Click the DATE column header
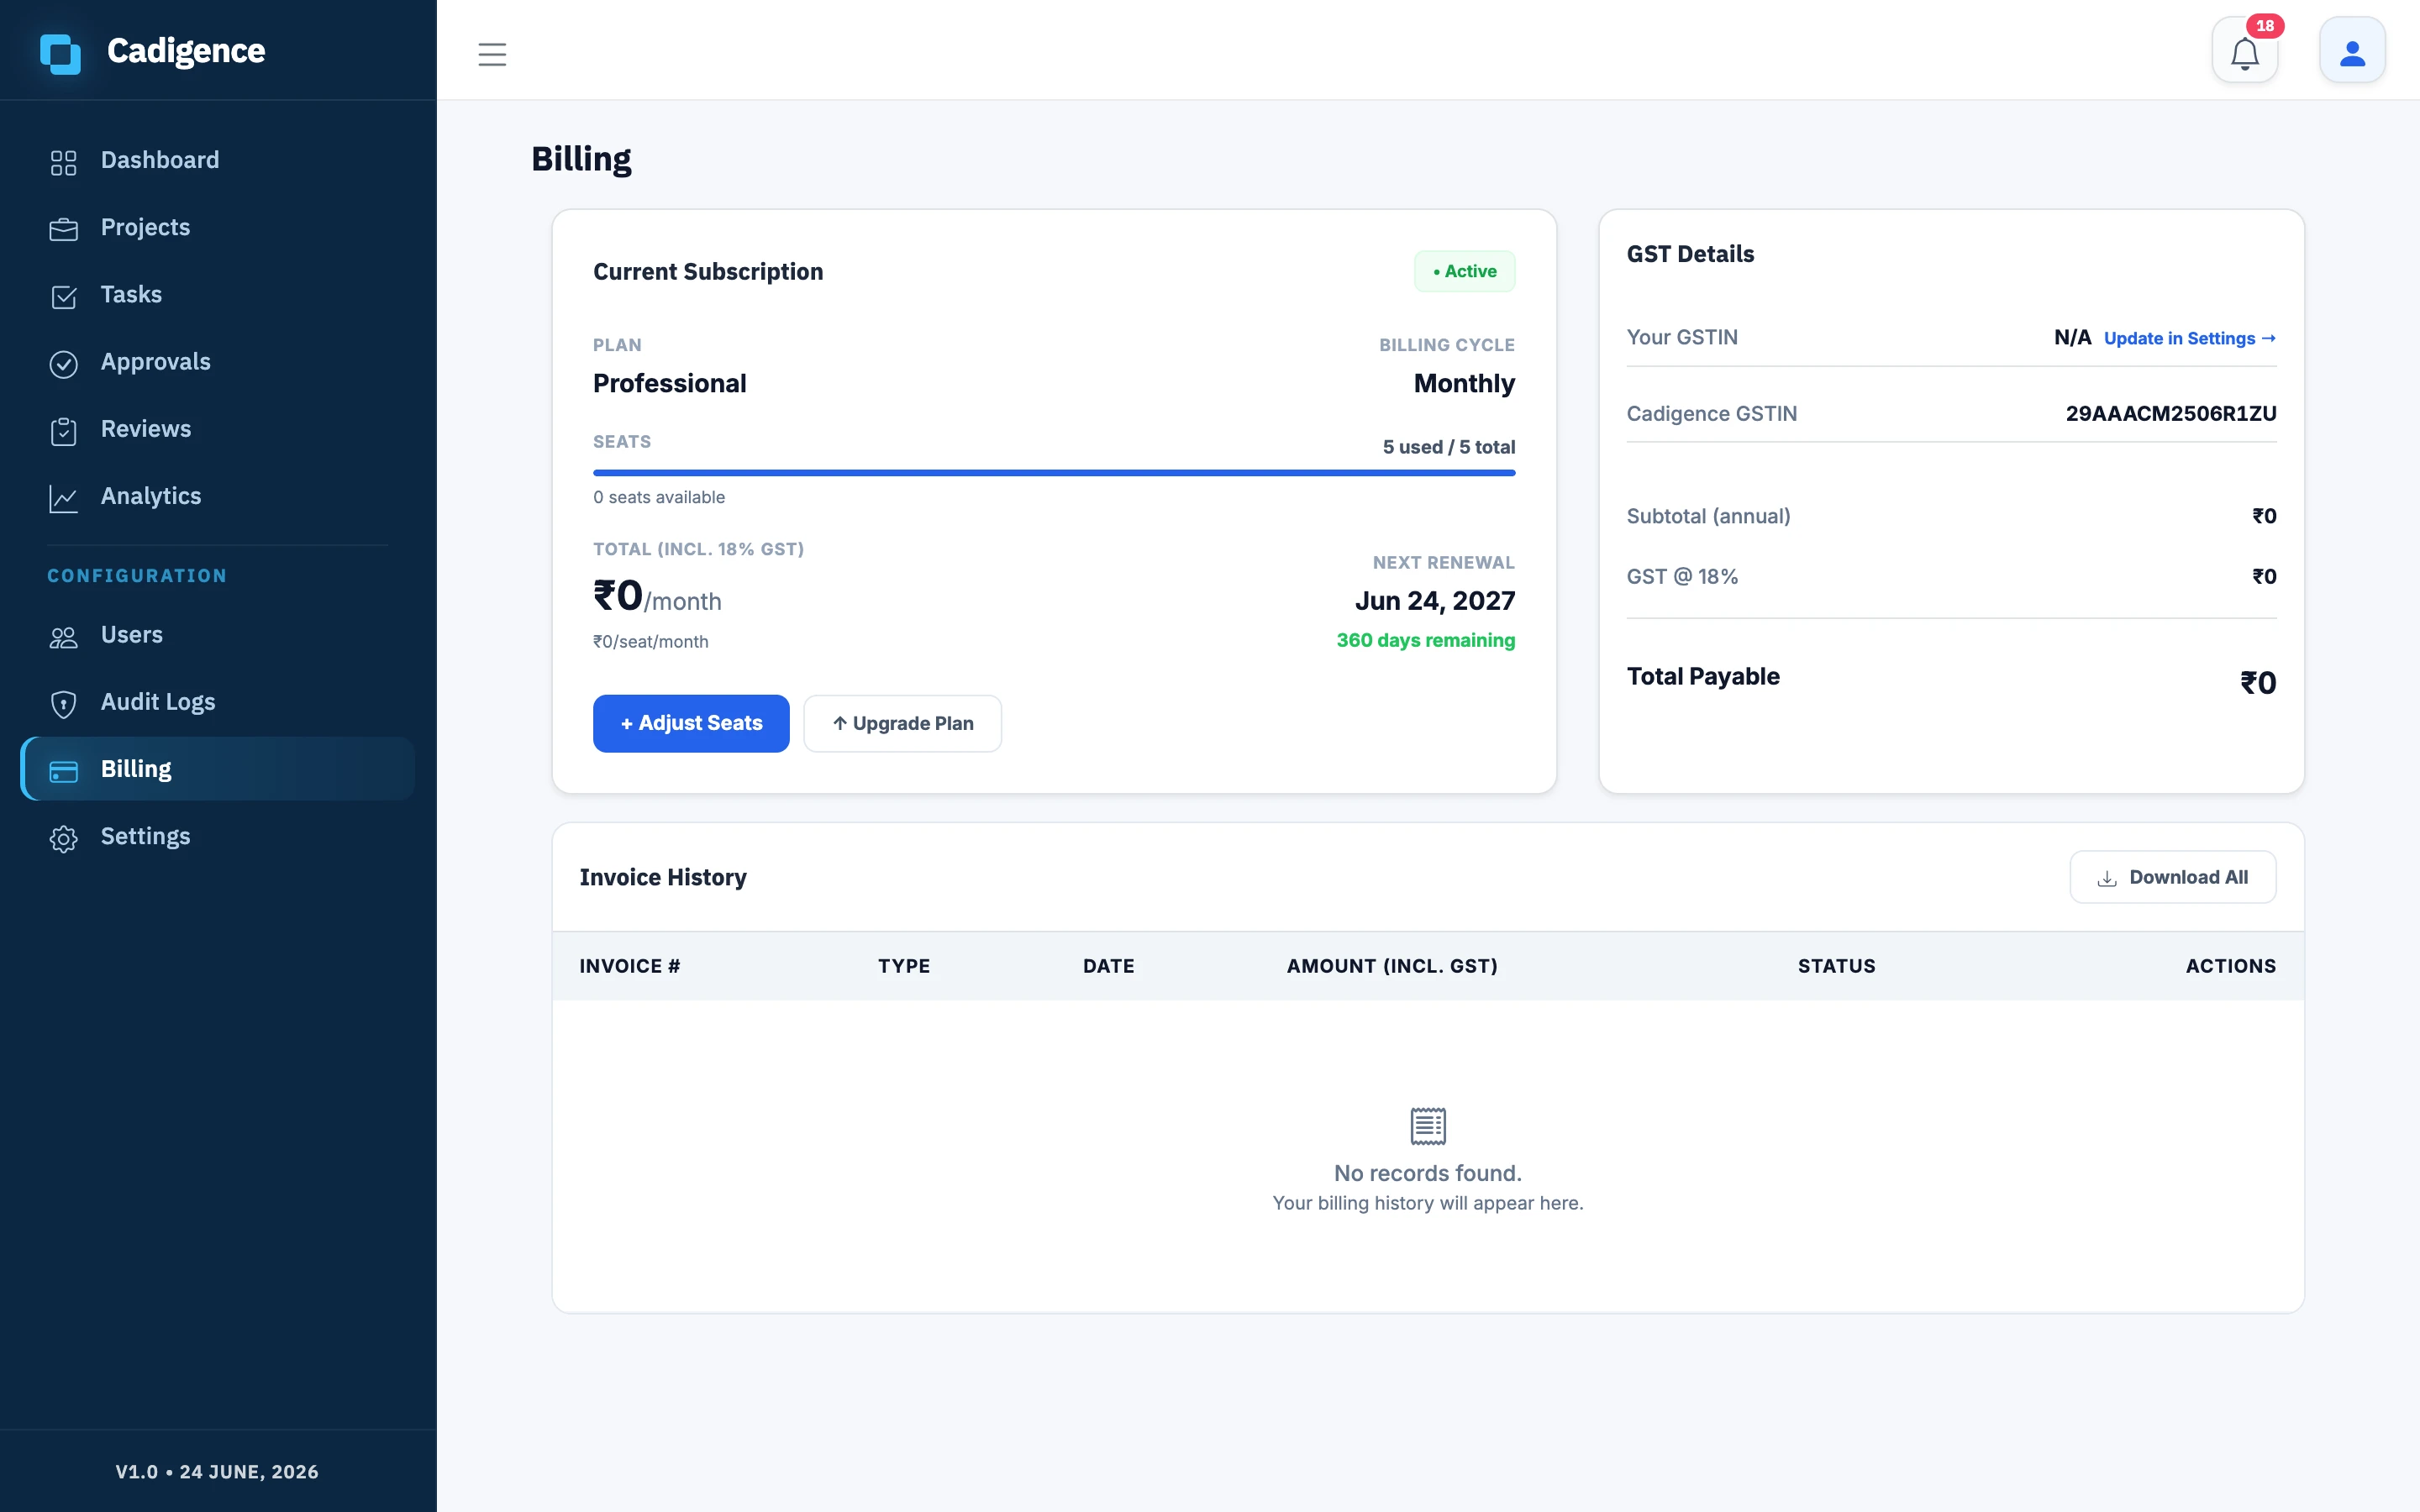Image resolution: width=2420 pixels, height=1512 pixels. point(1109,966)
